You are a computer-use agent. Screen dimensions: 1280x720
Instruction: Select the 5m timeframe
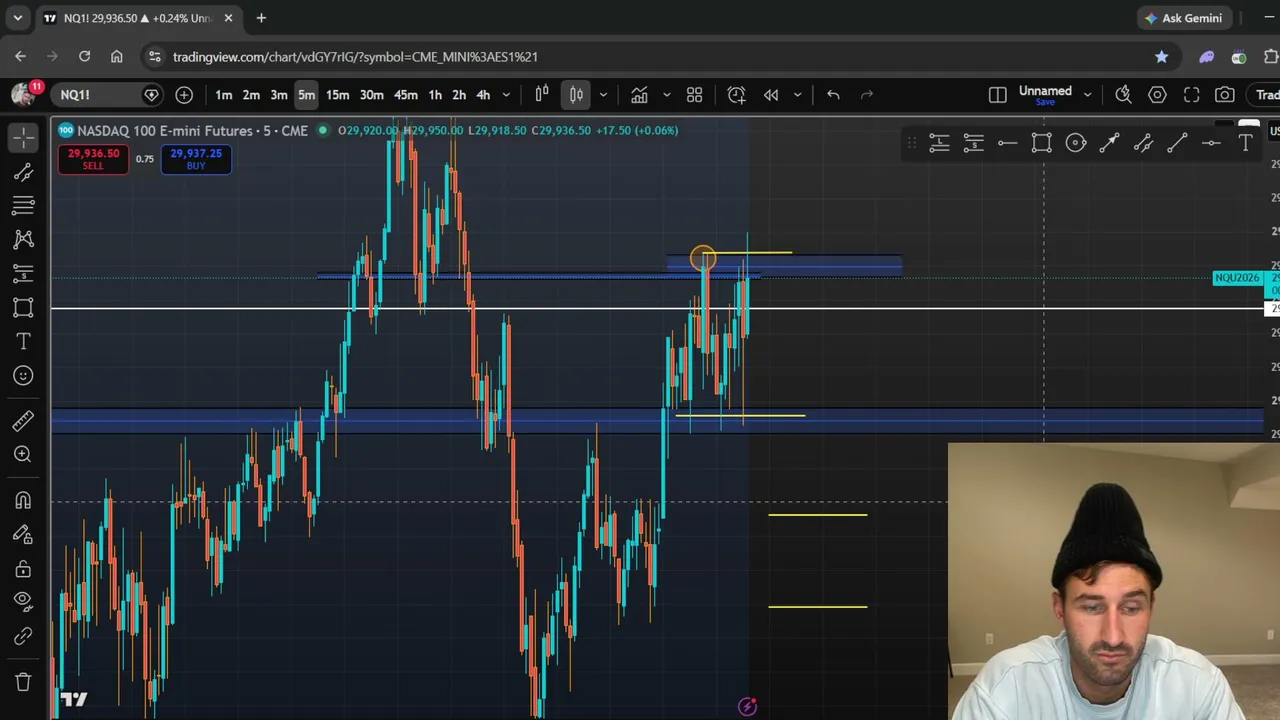[307, 95]
